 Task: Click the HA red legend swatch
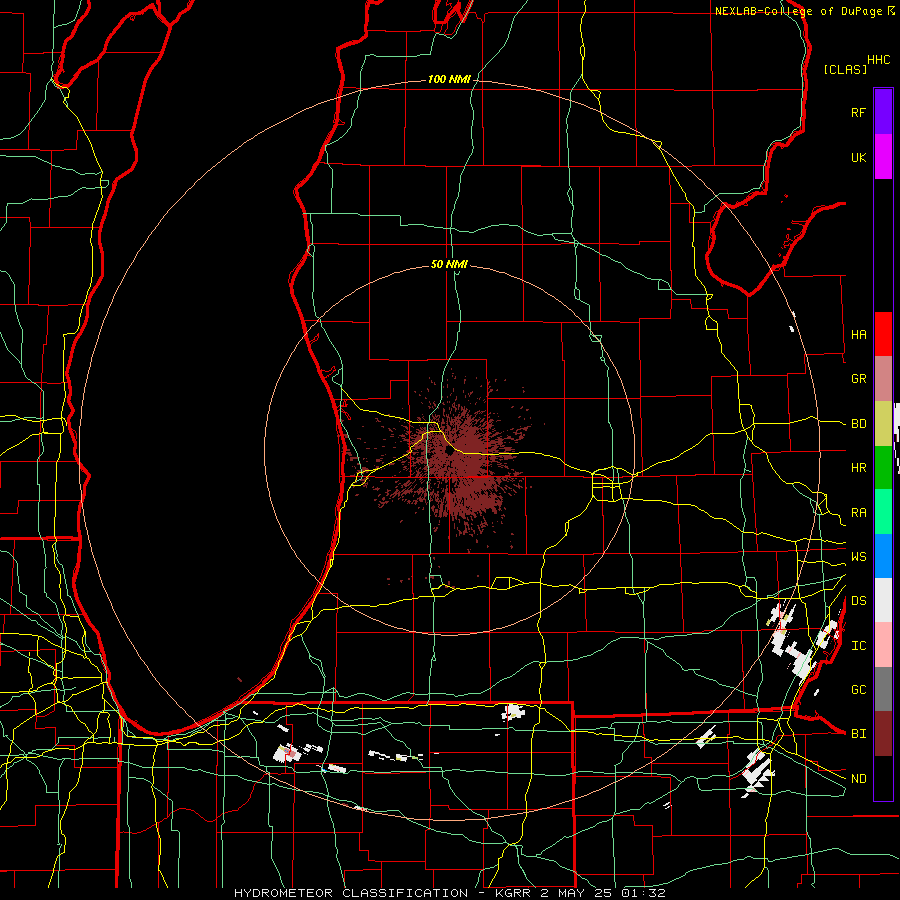tap(883, 334)
